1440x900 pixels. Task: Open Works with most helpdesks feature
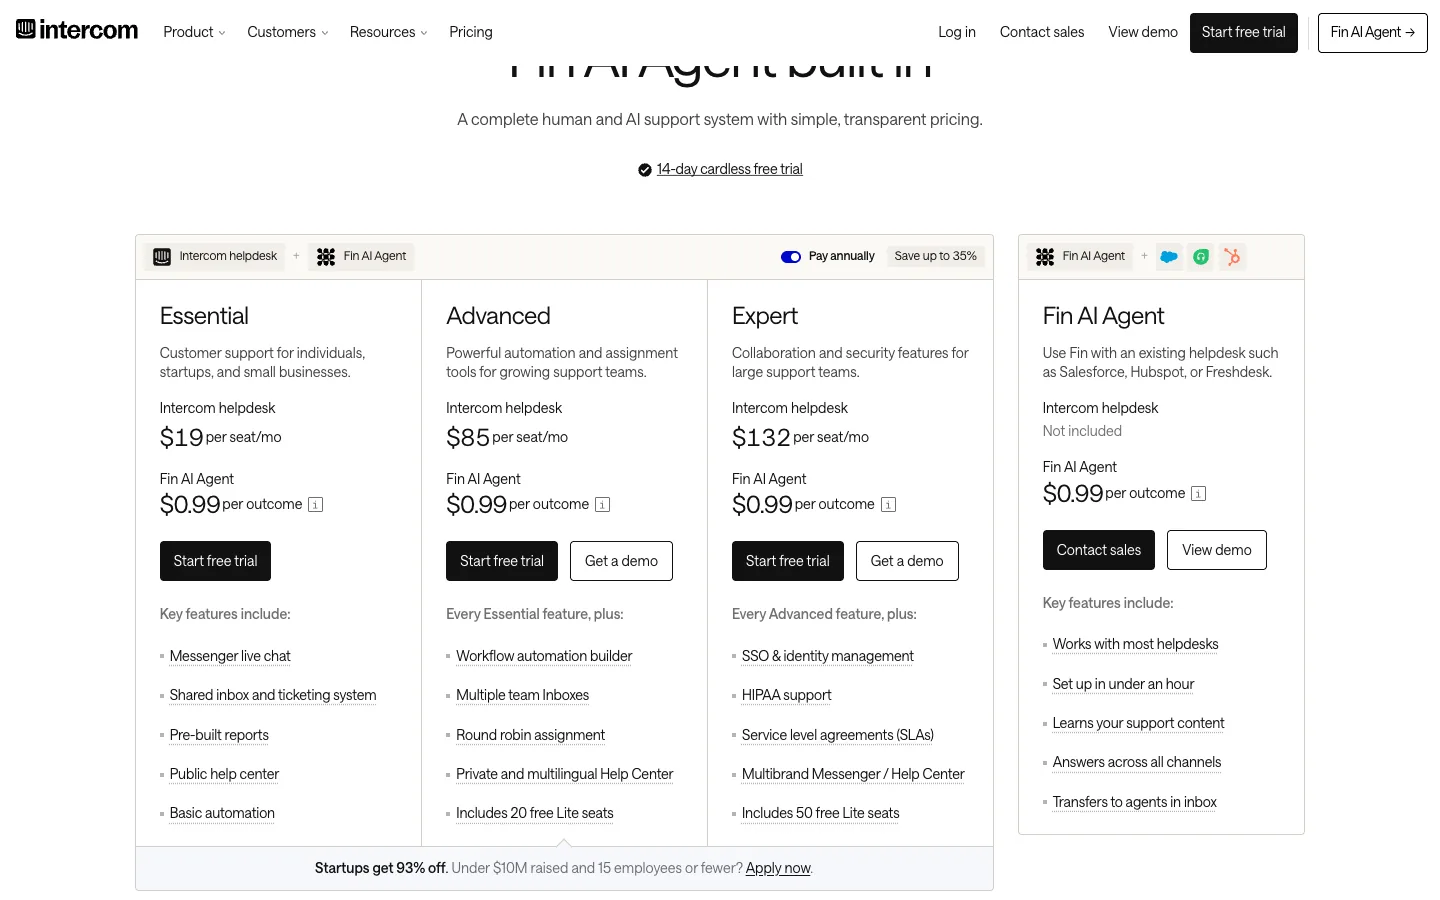[1136, 644]
